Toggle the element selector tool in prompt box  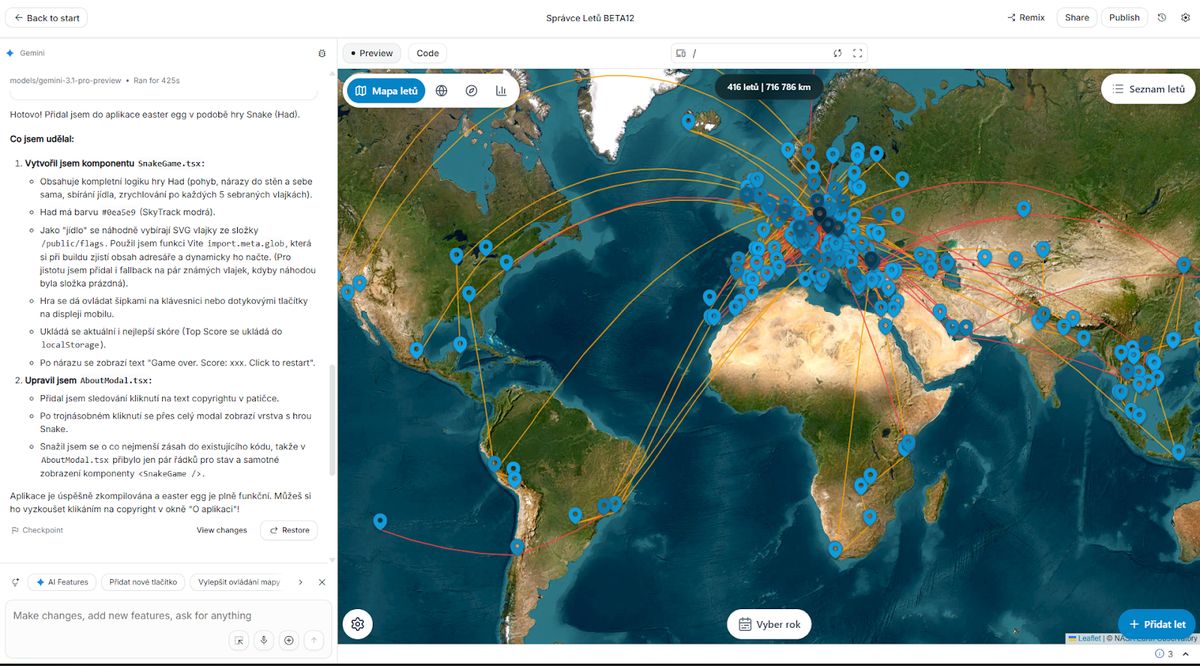coord(239,641)
